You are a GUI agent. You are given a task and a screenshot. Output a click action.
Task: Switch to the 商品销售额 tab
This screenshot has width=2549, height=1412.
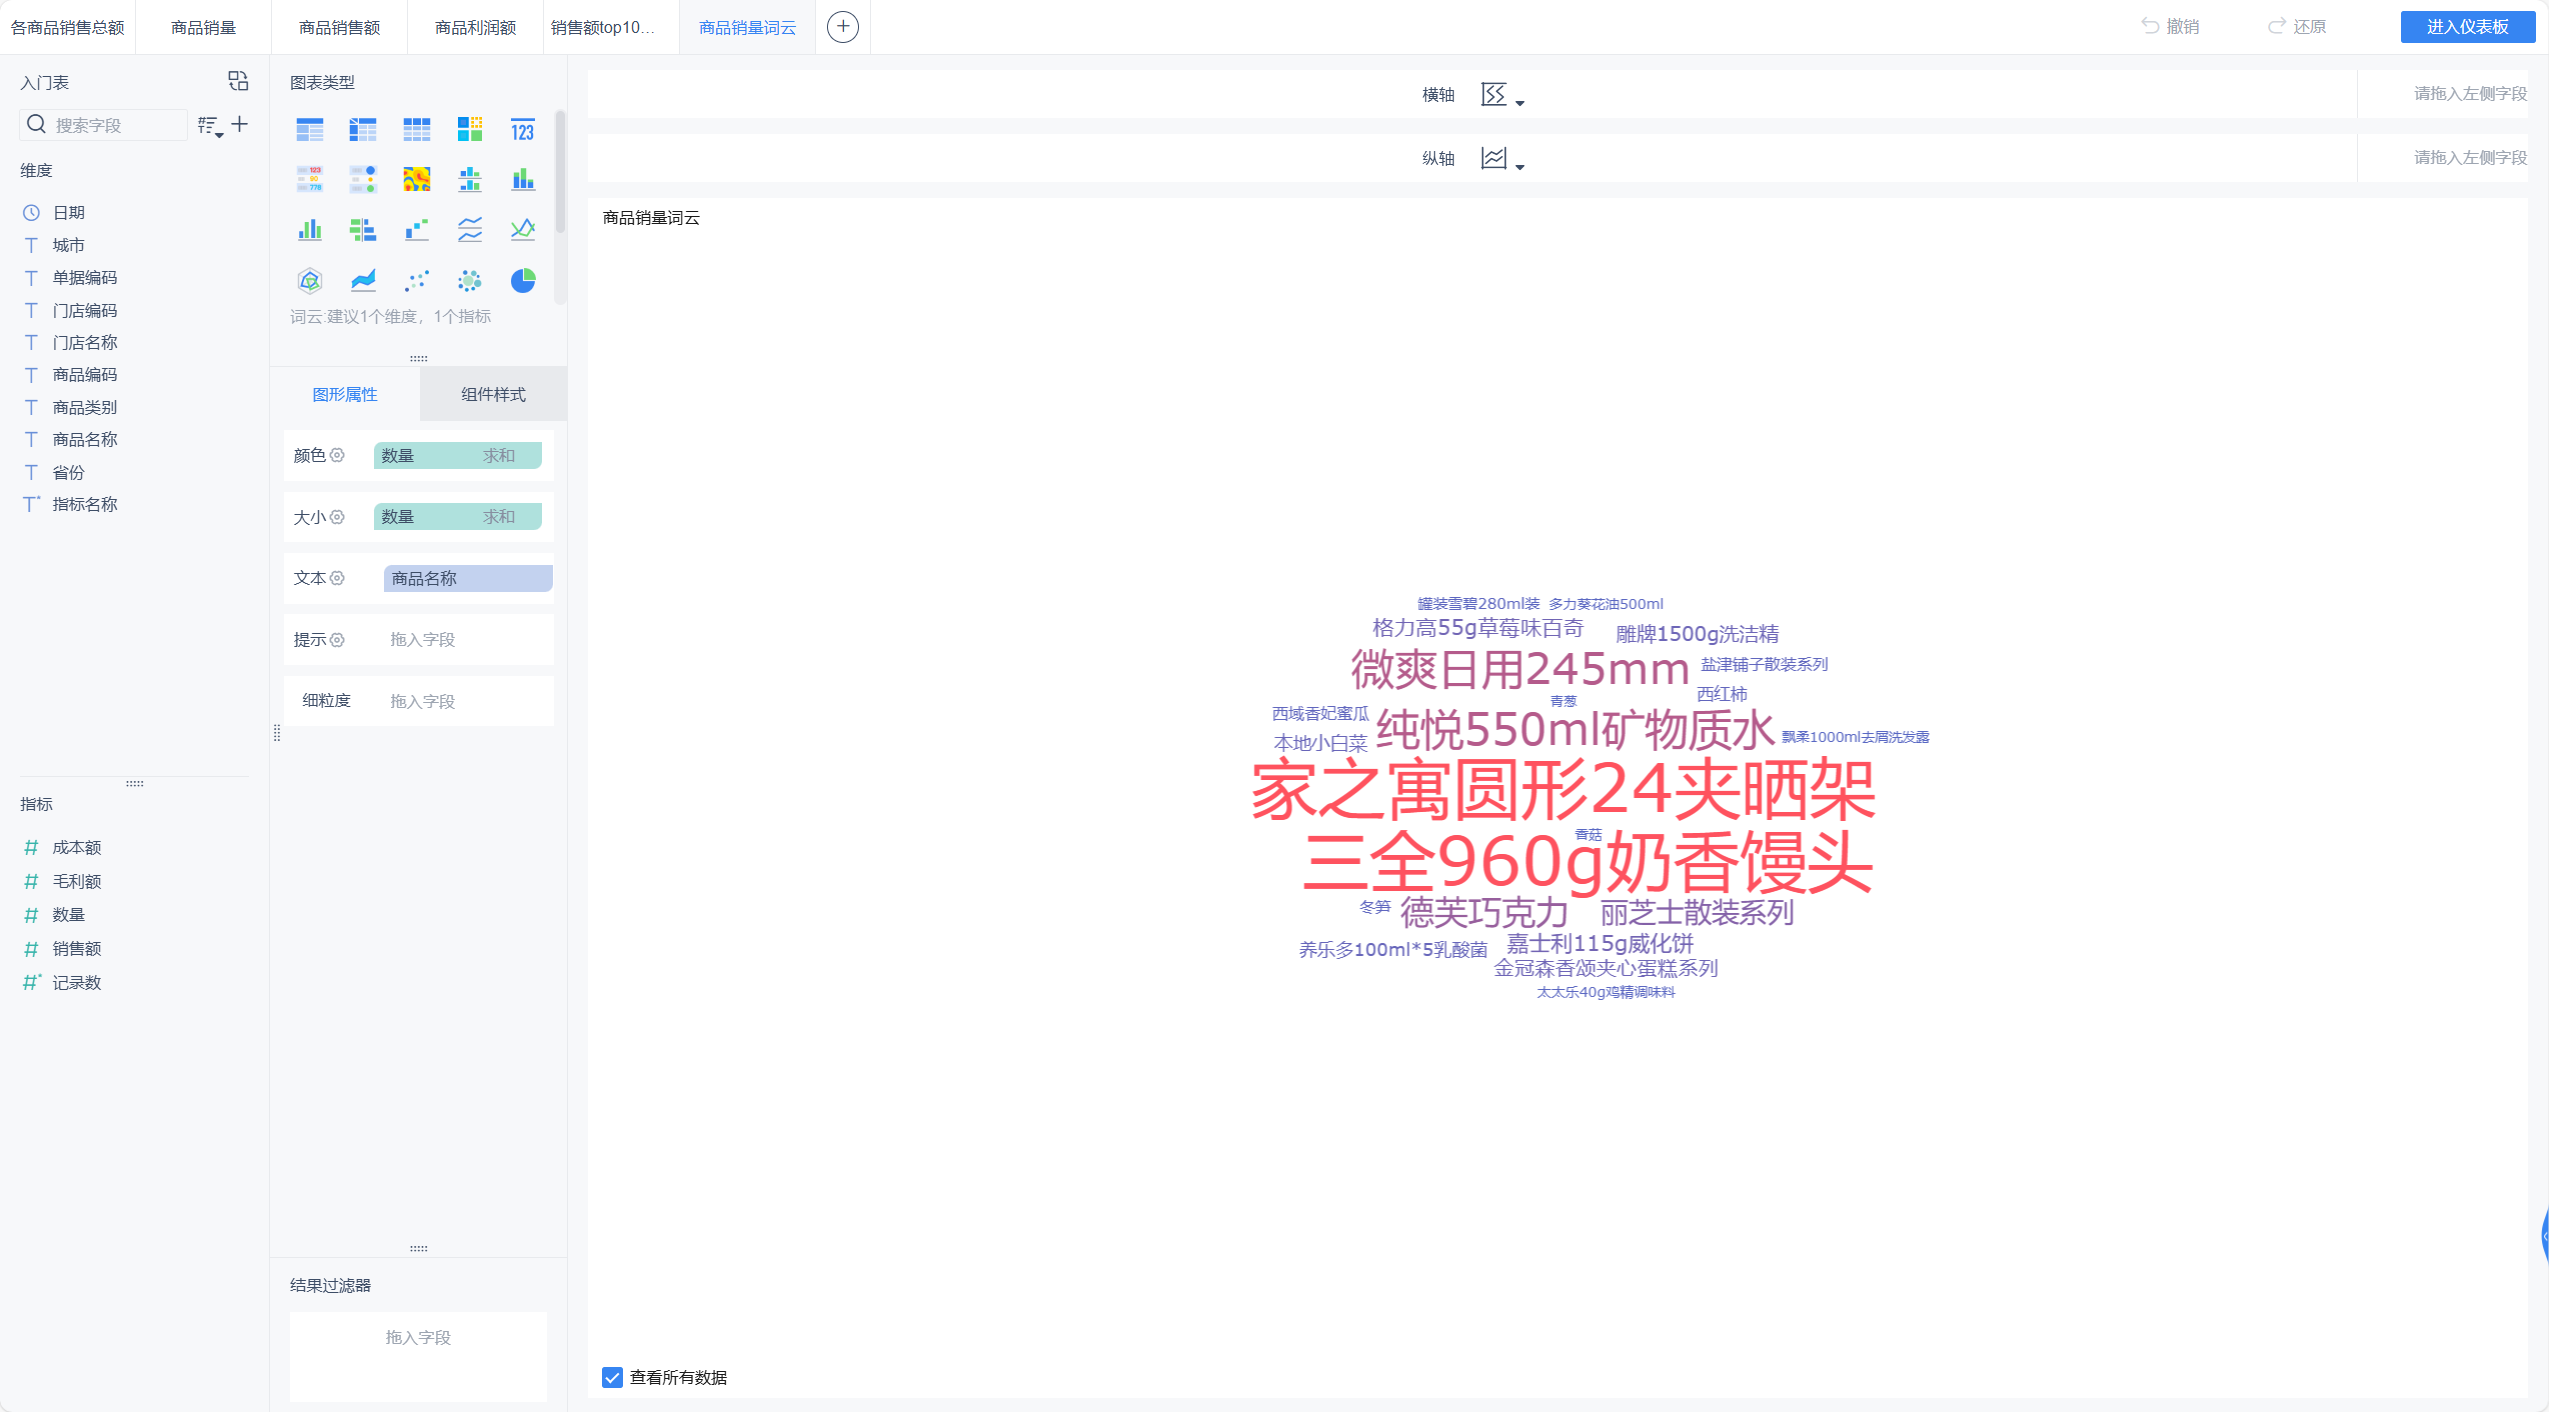pos(340,27)
